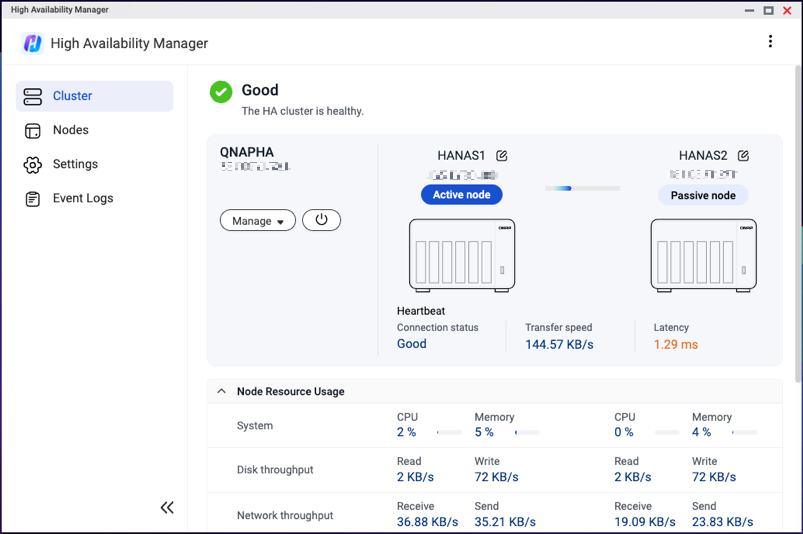Click the cluster power button

click(321, 220)
